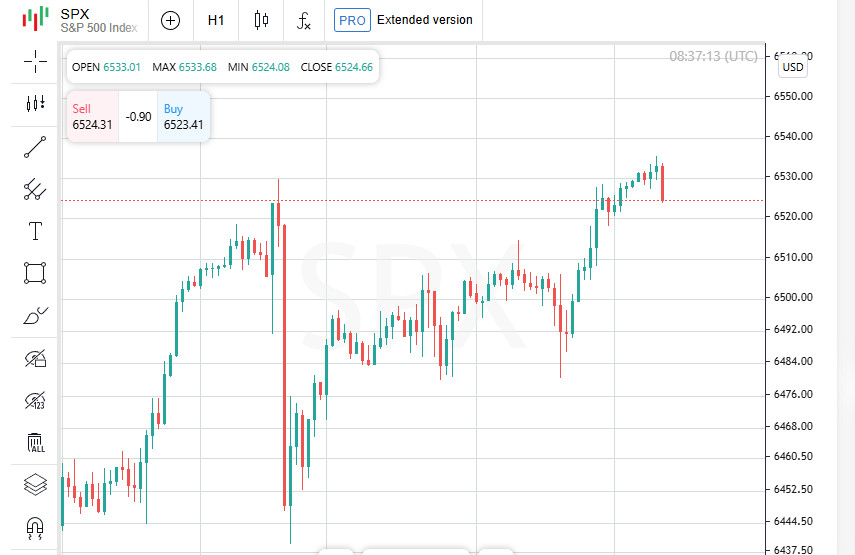Select the Text annotation tool
Screen dimensions: 855x555
coord(35,232)
